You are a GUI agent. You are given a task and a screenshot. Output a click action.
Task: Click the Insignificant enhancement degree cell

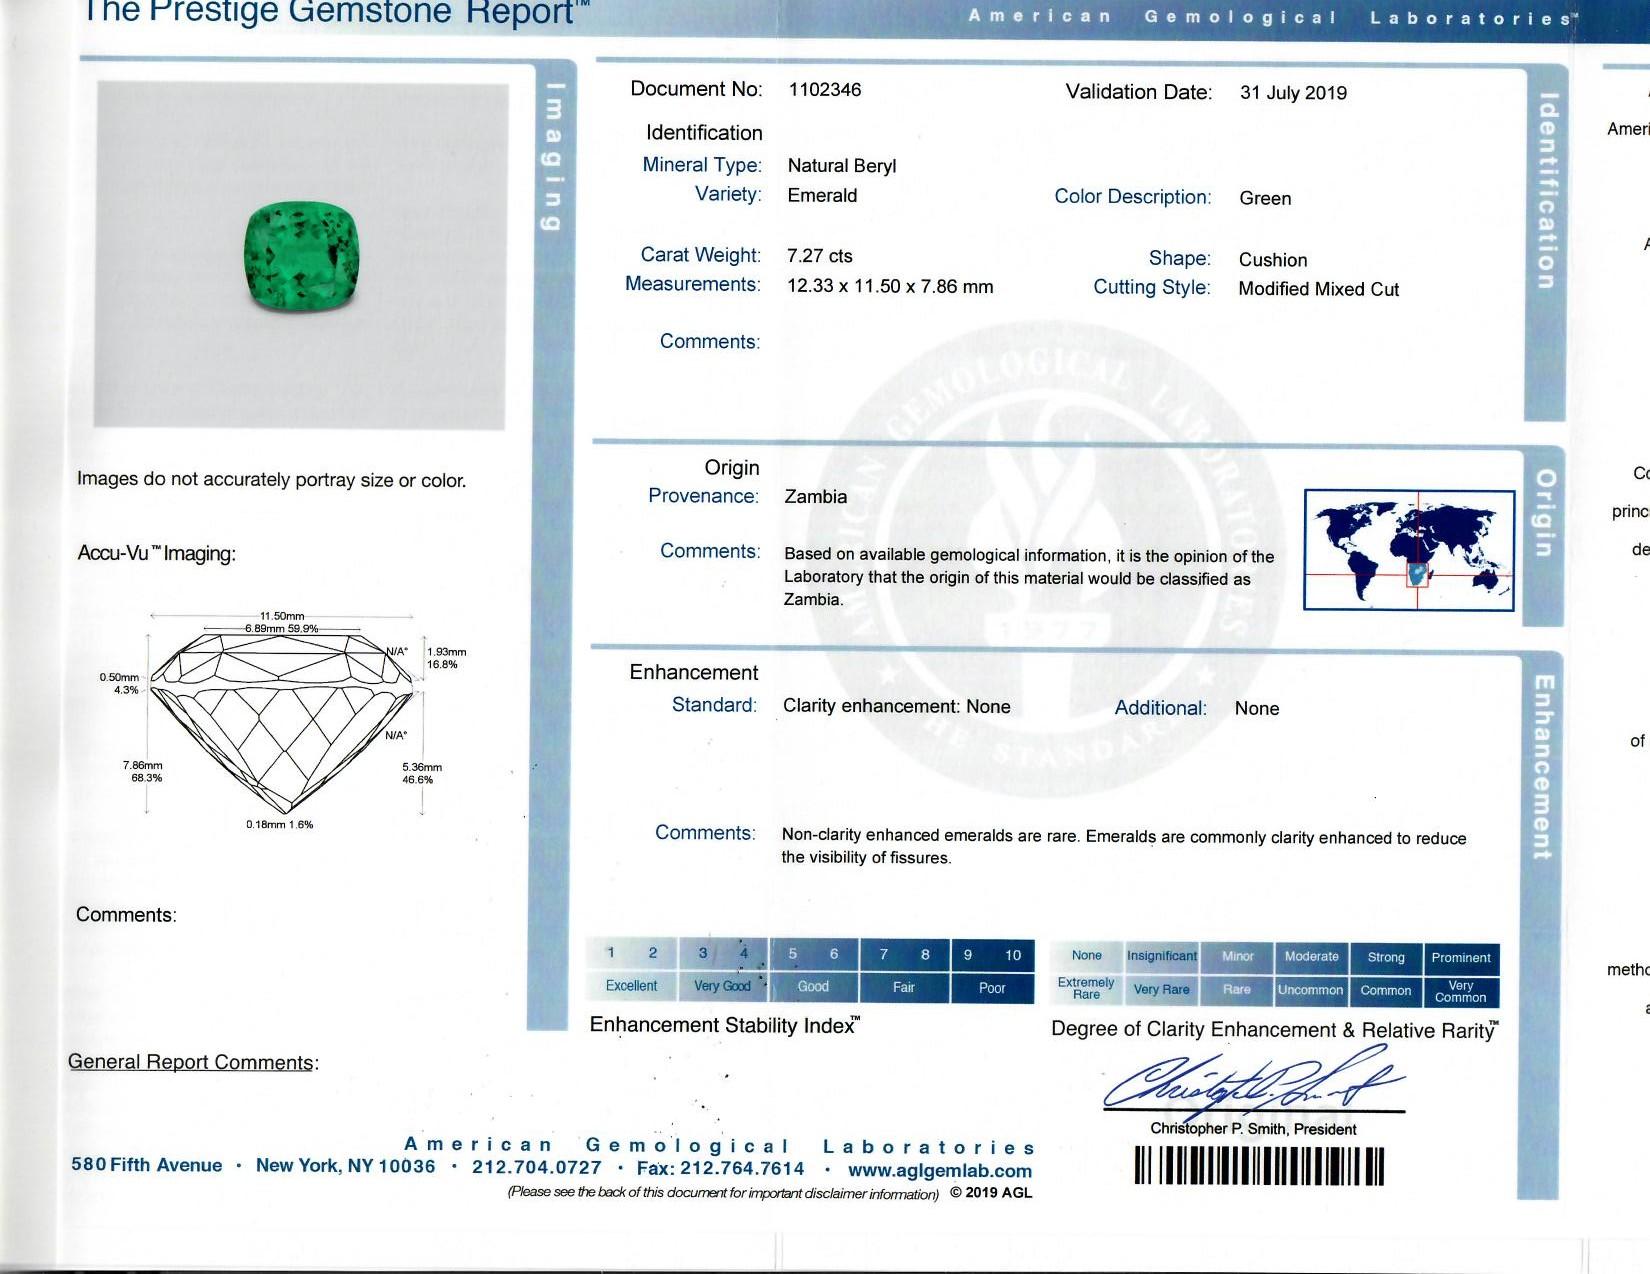pos(1162,956)
